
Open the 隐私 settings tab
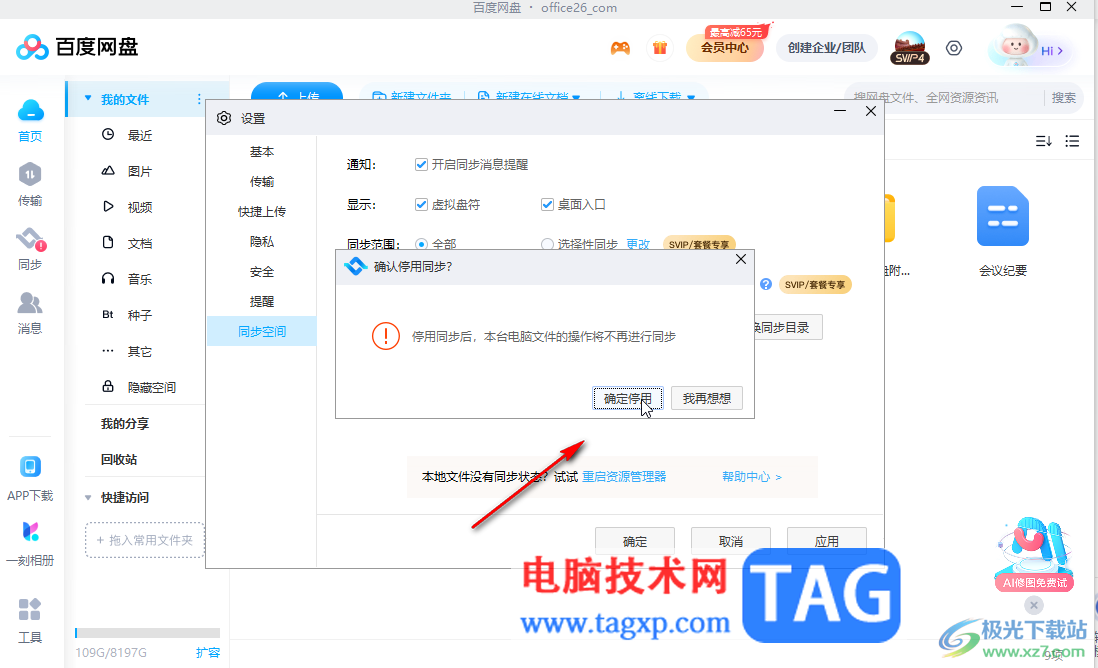(262, 242)
